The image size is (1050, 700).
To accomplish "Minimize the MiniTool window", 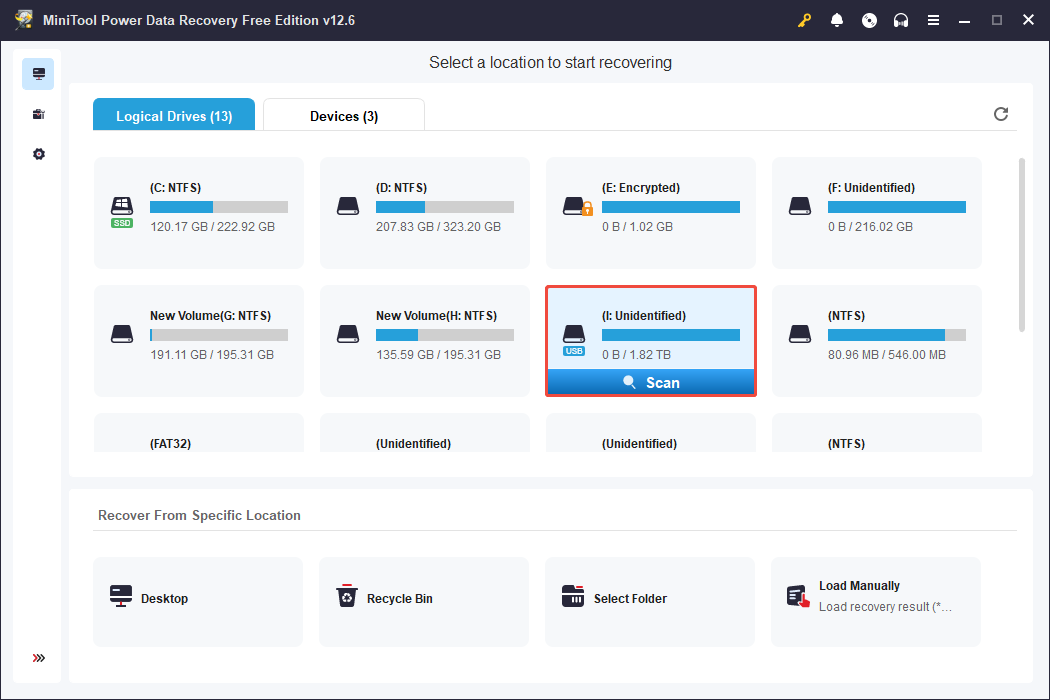I will coord(964,20).
